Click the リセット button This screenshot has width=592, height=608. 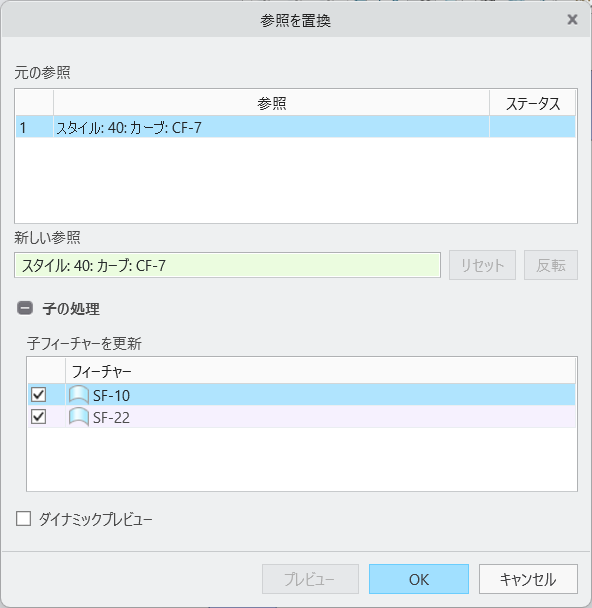[x=482, y=265]
